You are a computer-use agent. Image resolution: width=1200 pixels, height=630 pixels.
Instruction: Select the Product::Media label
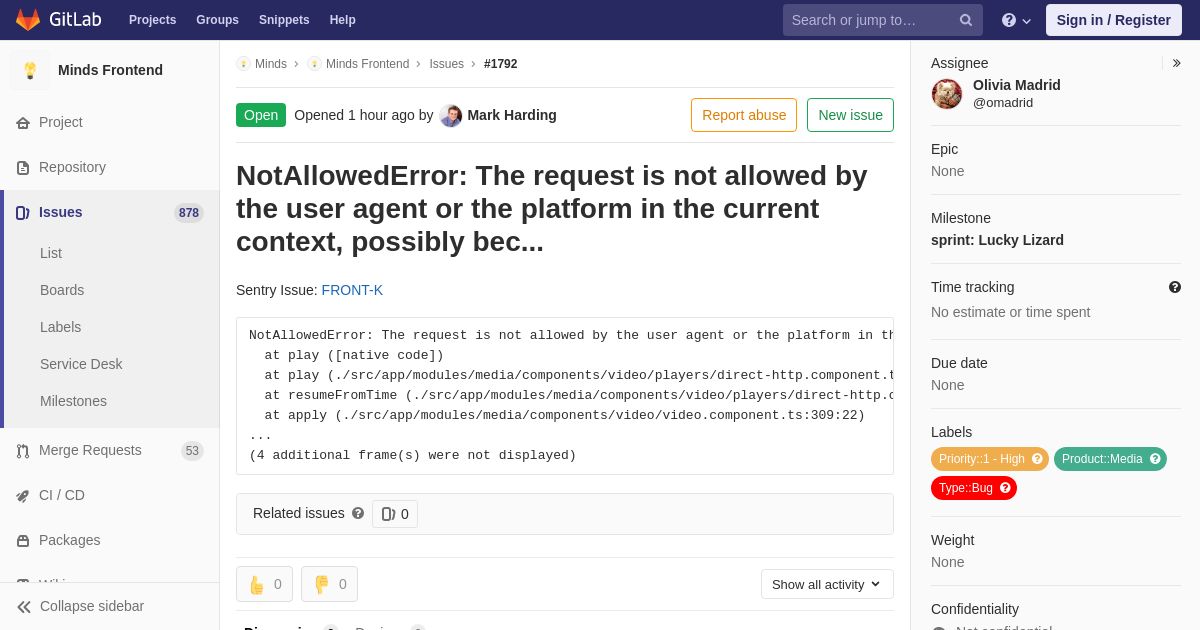click(x=1102, y=459)
